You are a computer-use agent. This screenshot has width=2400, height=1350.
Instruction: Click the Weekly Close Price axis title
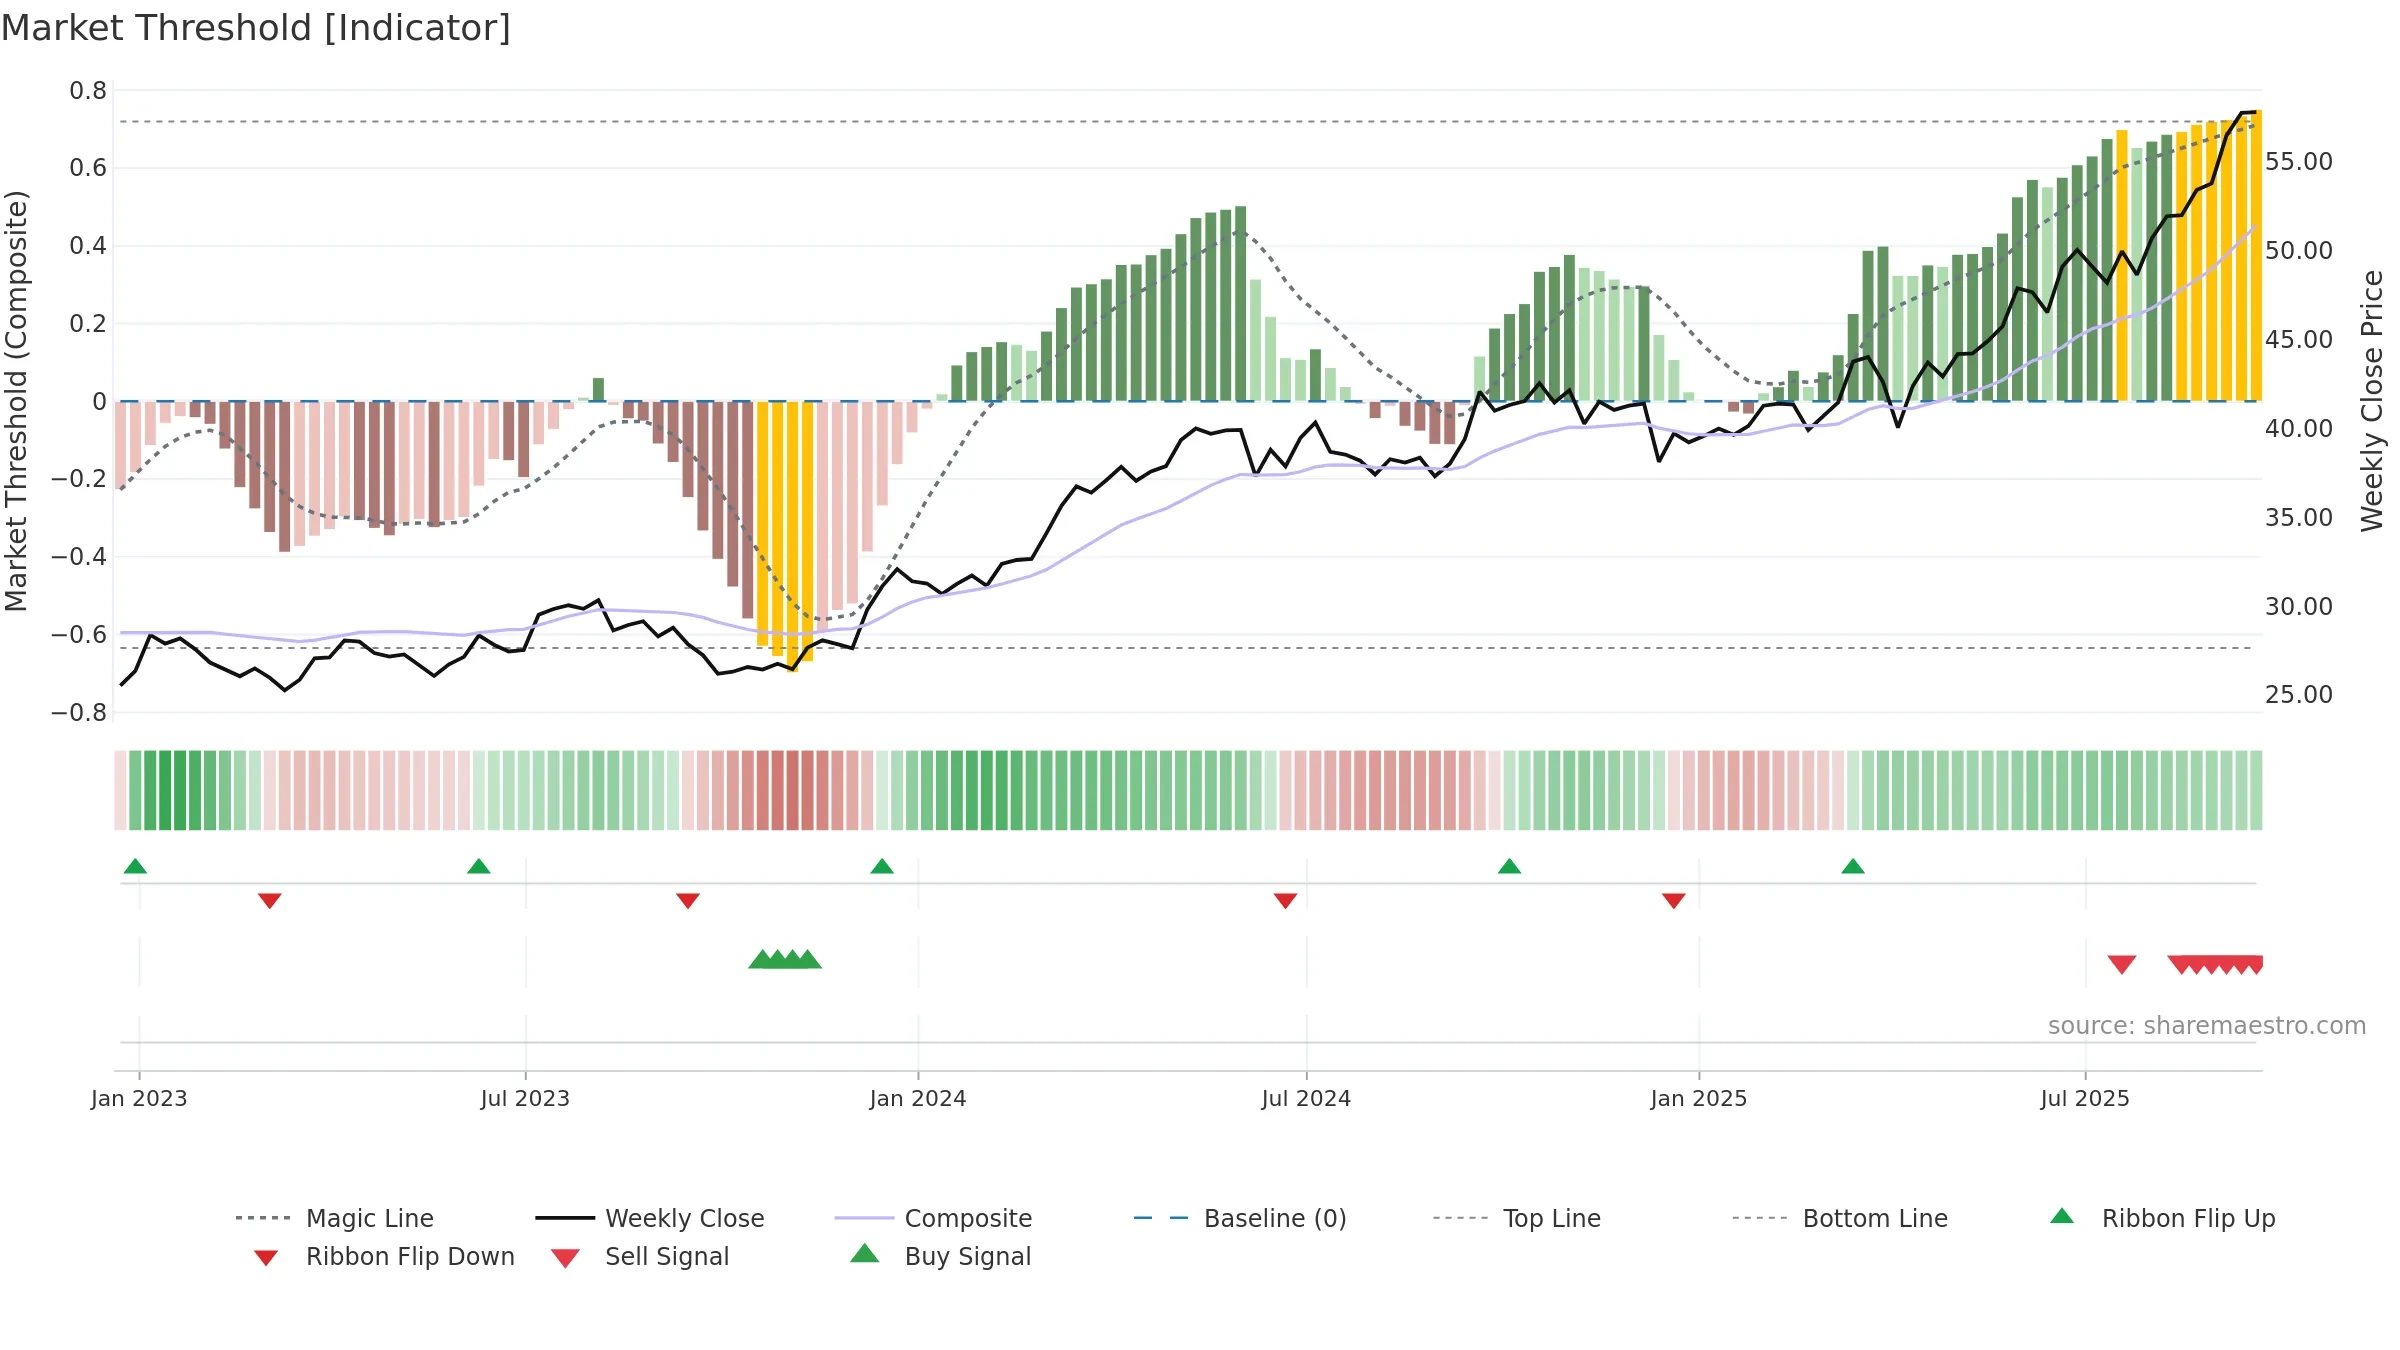2372,400
